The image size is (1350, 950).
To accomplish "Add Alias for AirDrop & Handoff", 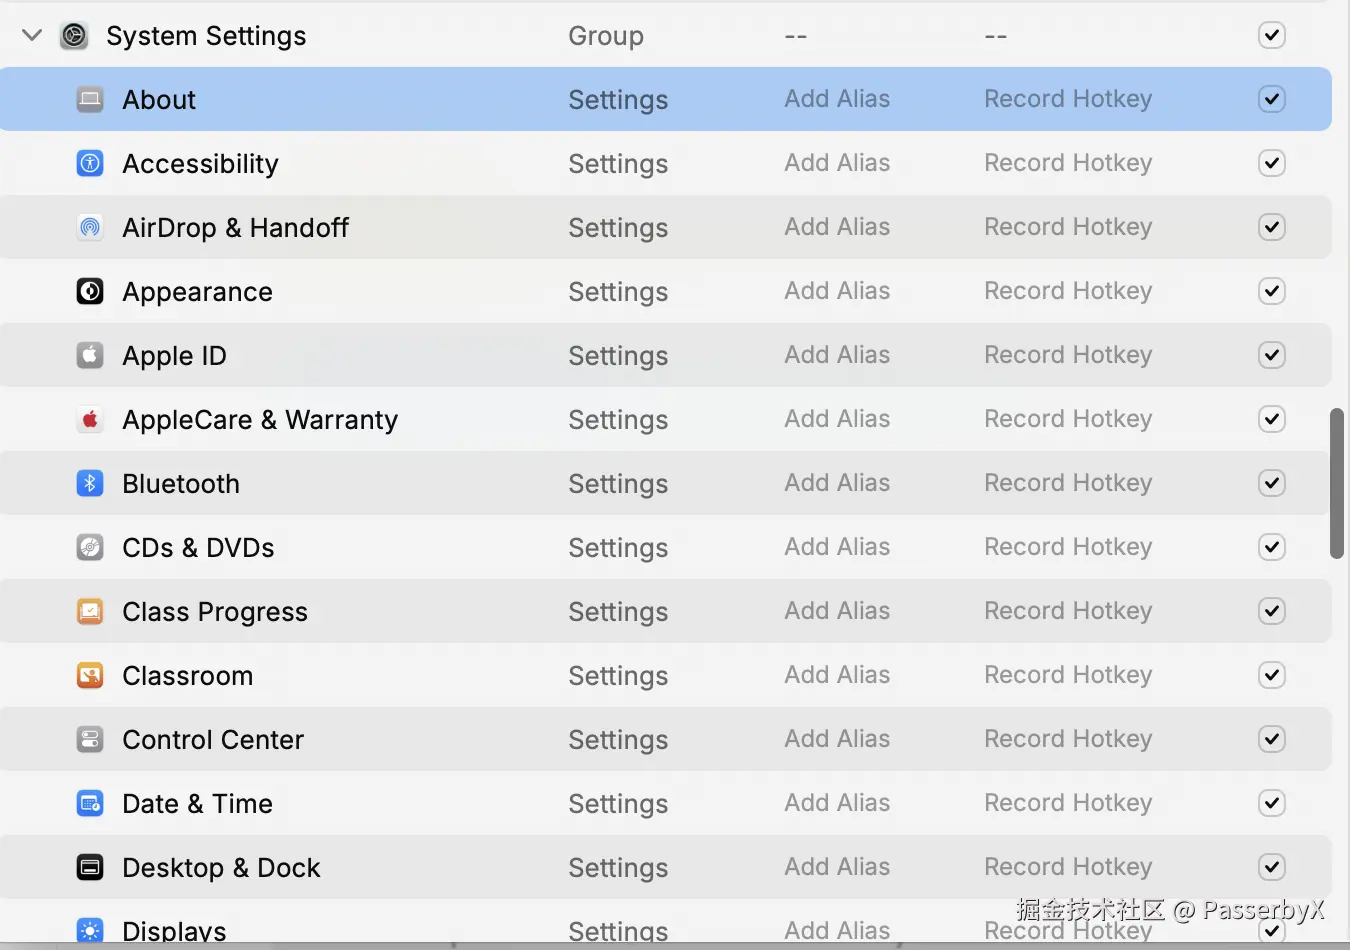I will [x=837, y=227].
